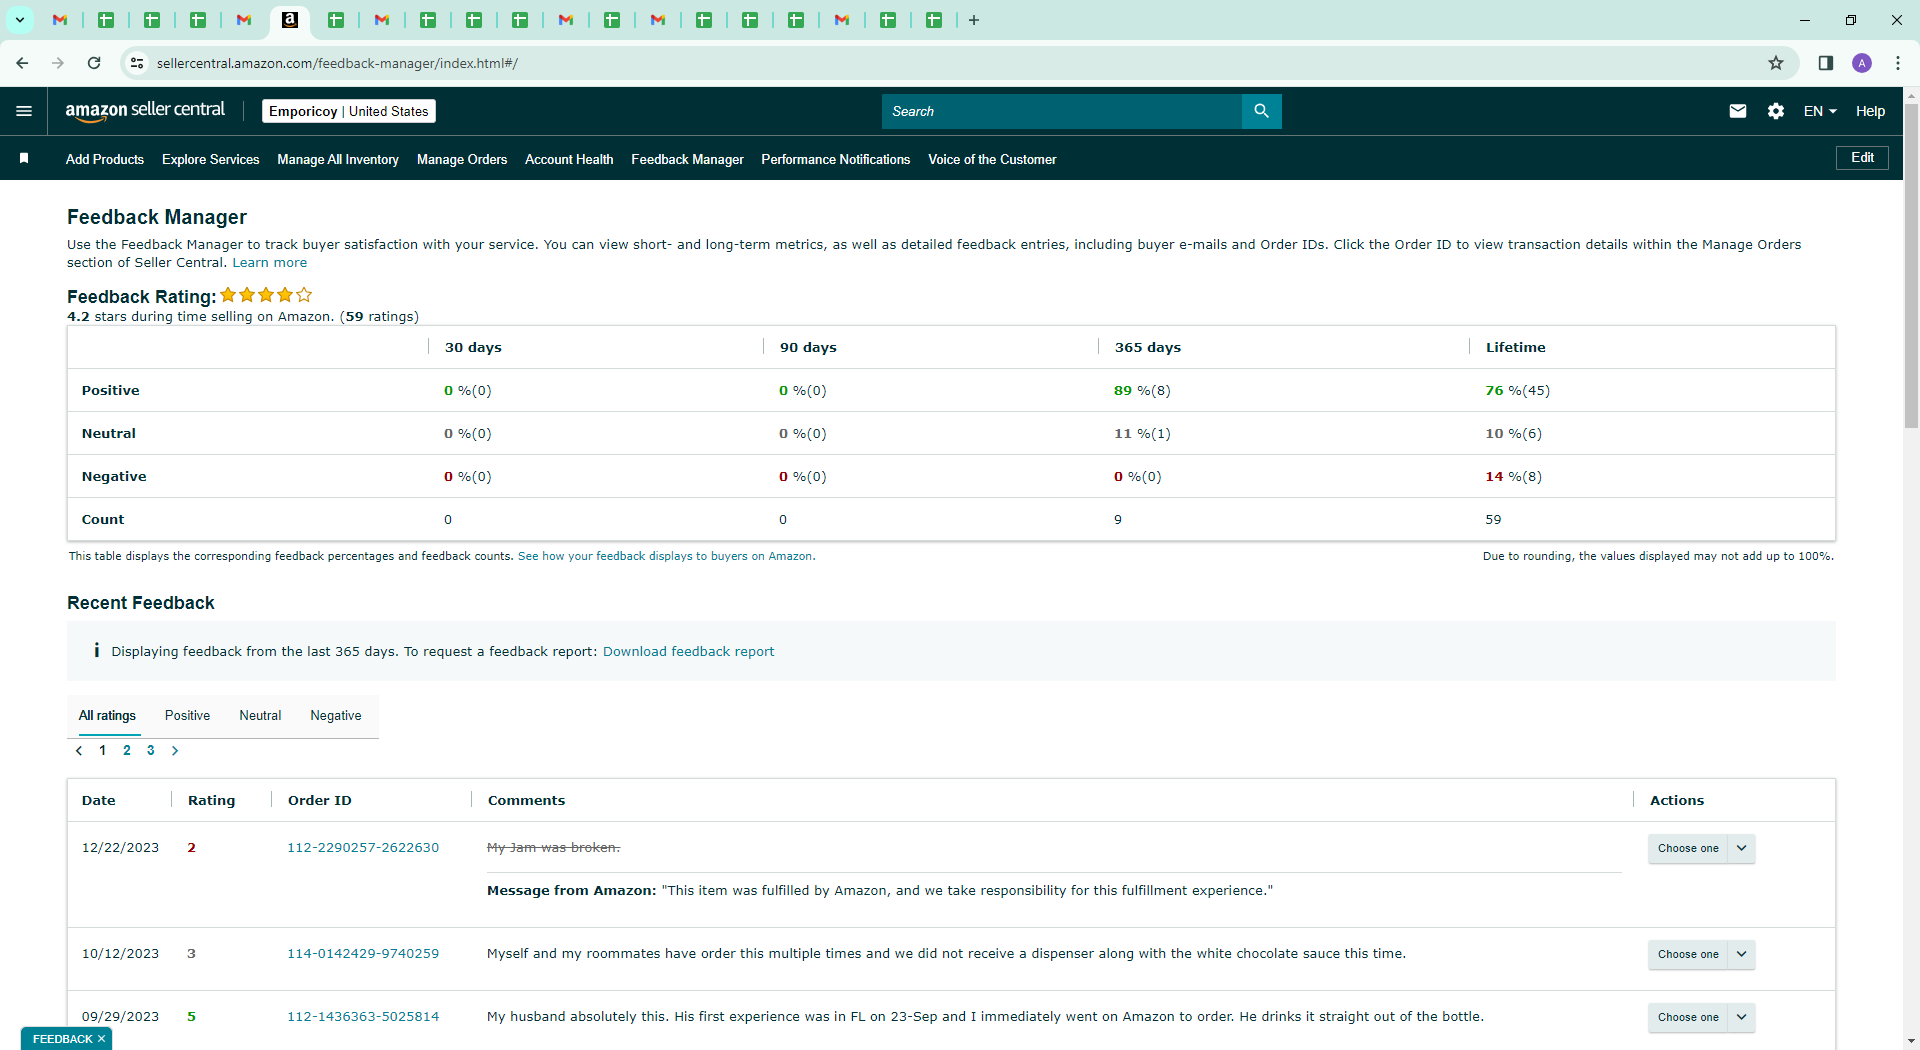
Task: Open the Seller Central hamburger menu
Action: 24,111
